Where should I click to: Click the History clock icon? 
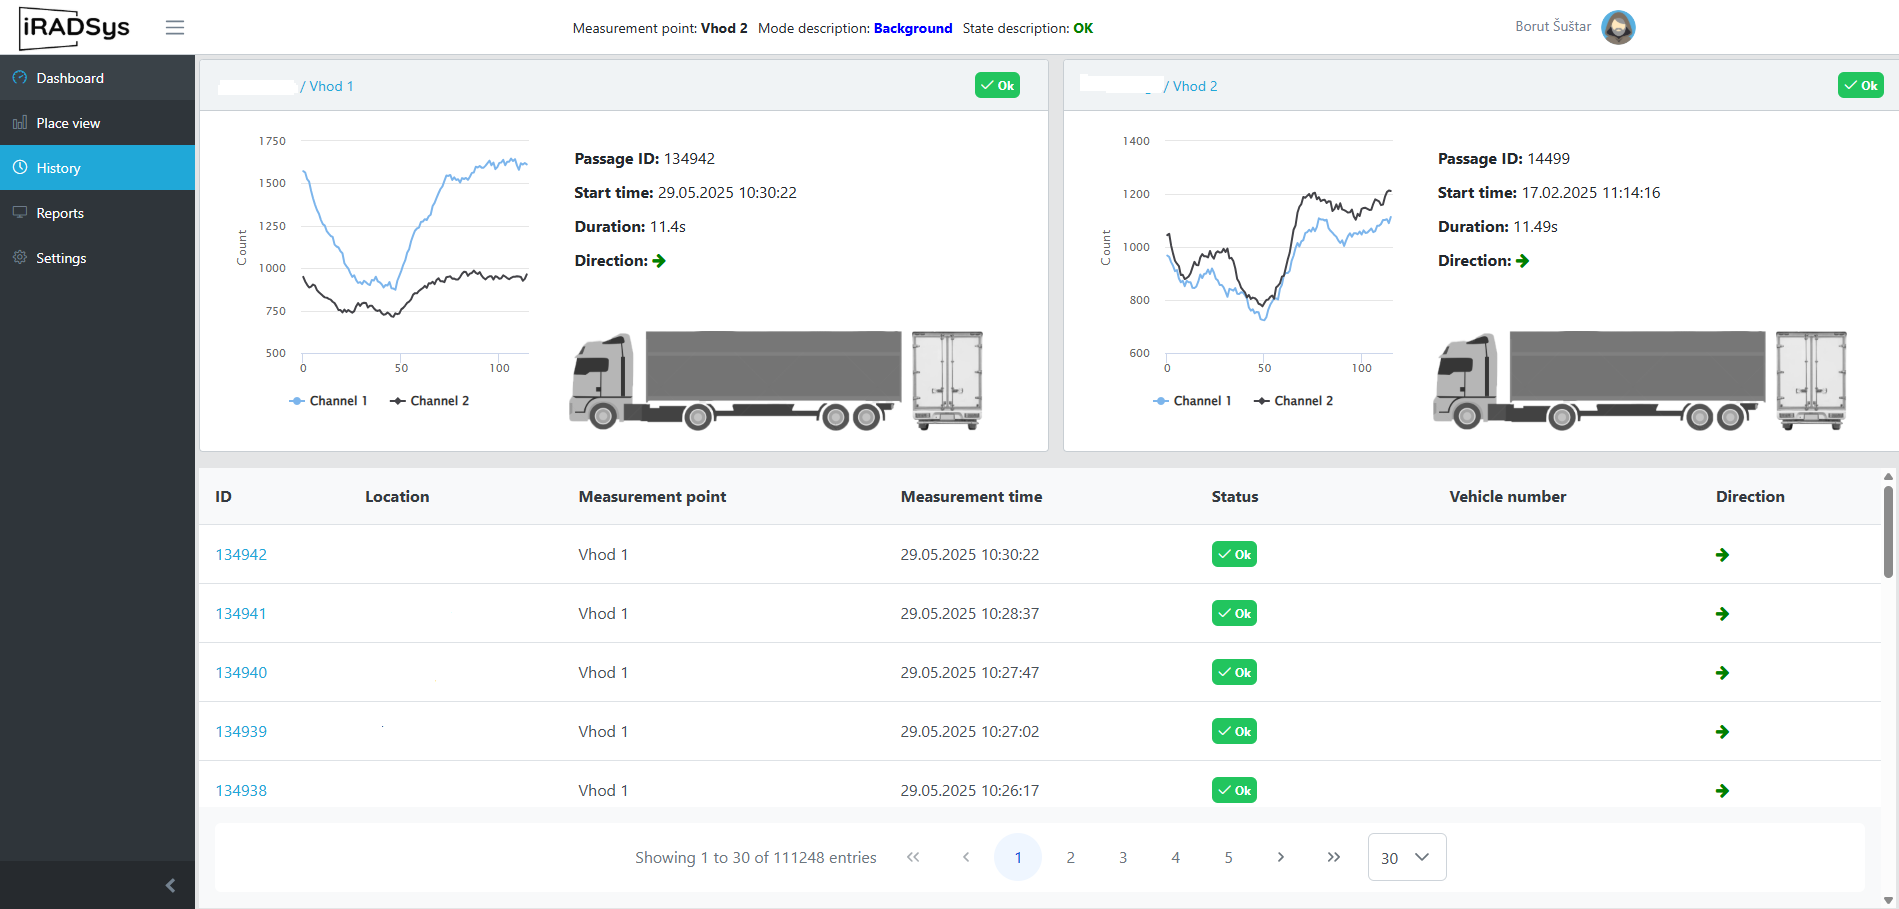point(19,168)
